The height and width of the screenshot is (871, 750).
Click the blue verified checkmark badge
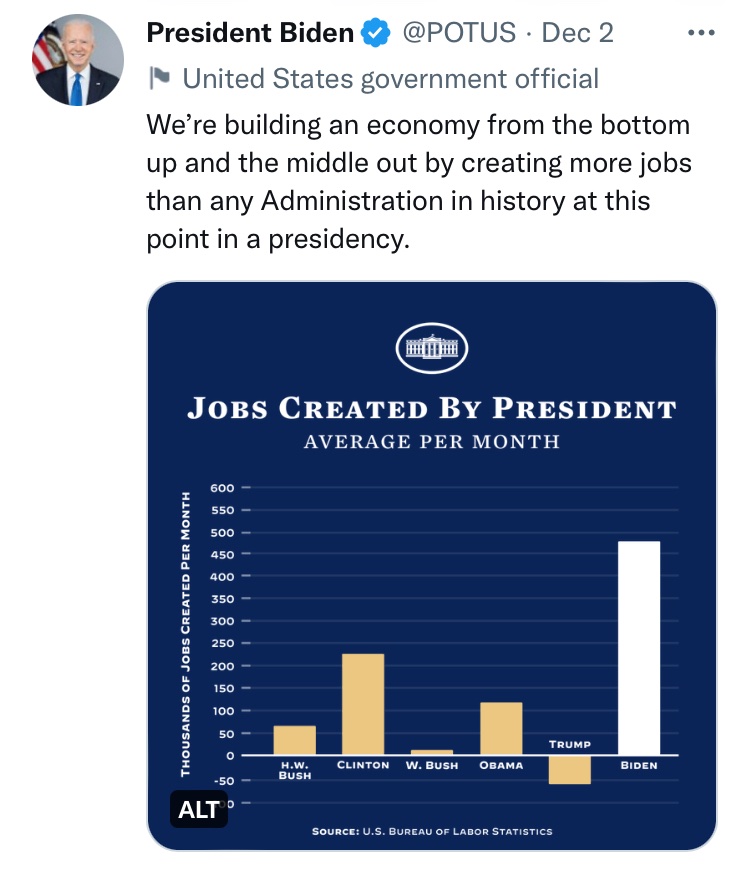click(x=376, y=32)
